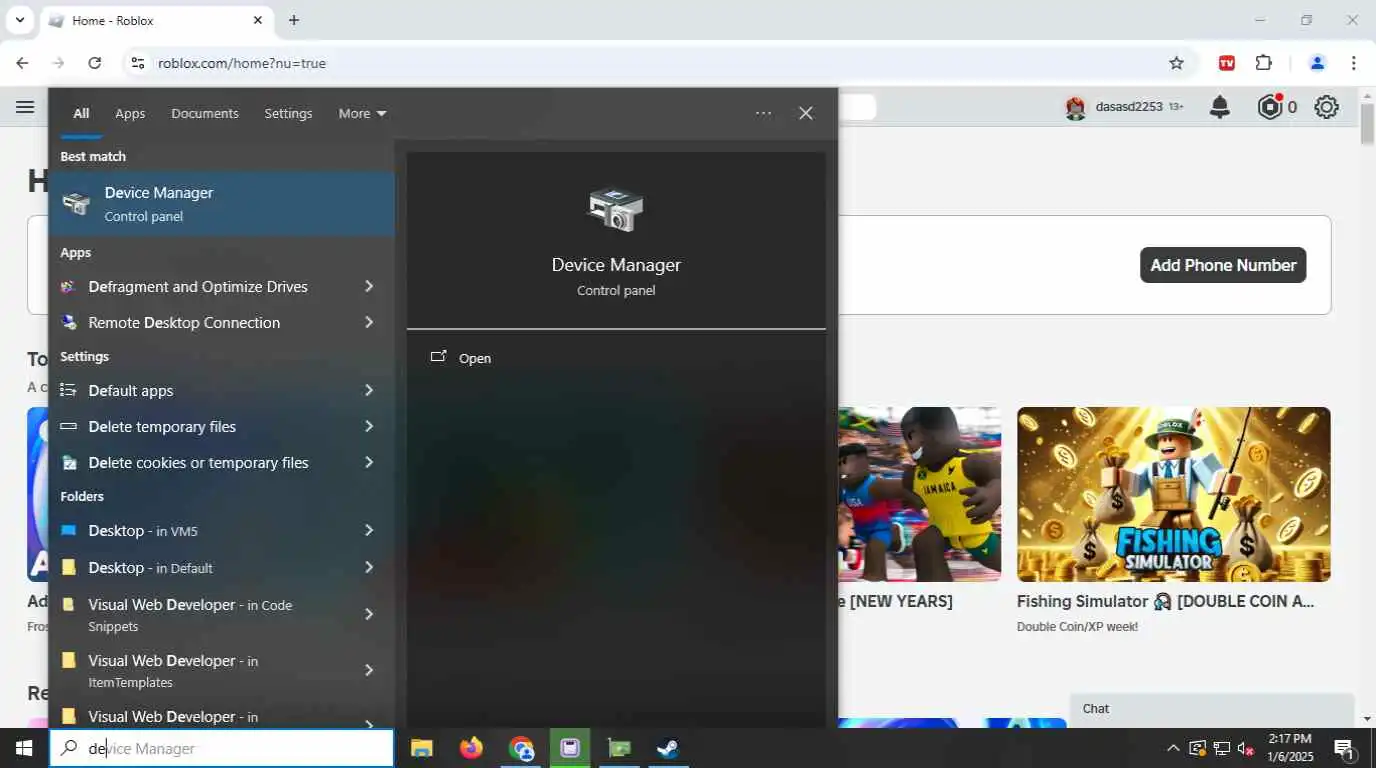Open the Roblox hamburger menu
The width and height of the screenshot is (1376, 768).
(x=25, y=107)
